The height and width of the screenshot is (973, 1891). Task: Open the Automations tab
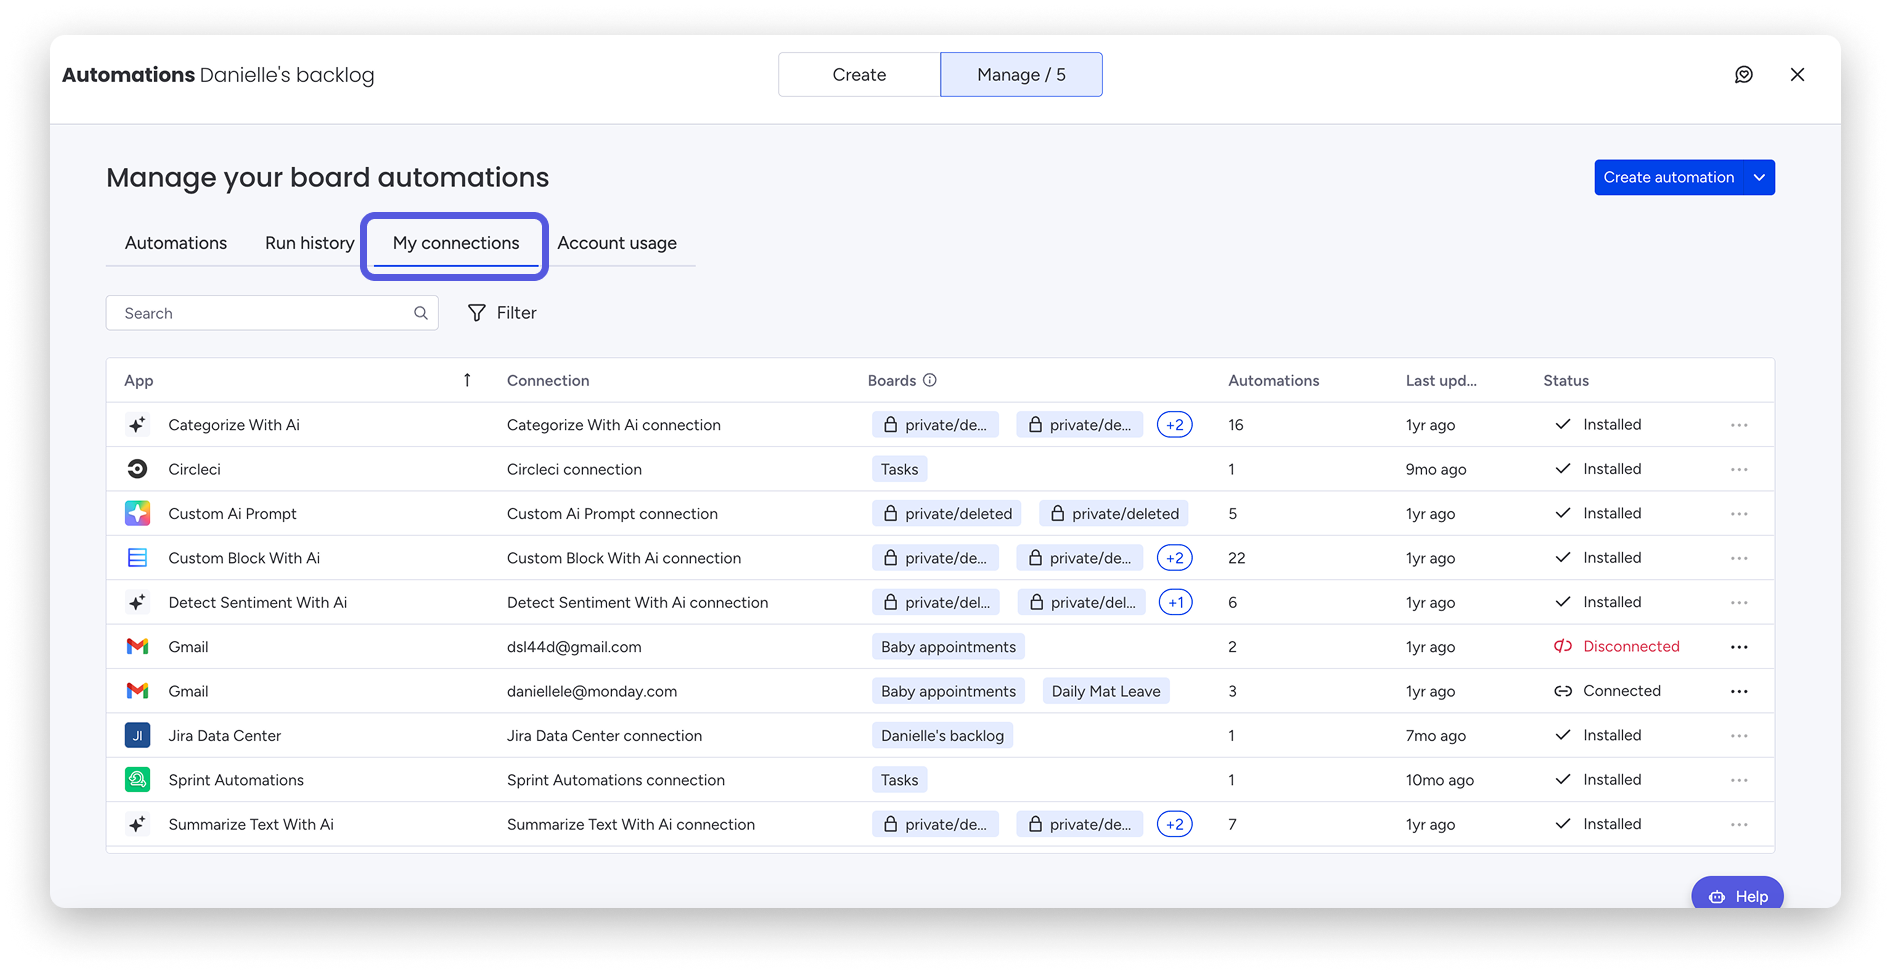pos(176,243)
